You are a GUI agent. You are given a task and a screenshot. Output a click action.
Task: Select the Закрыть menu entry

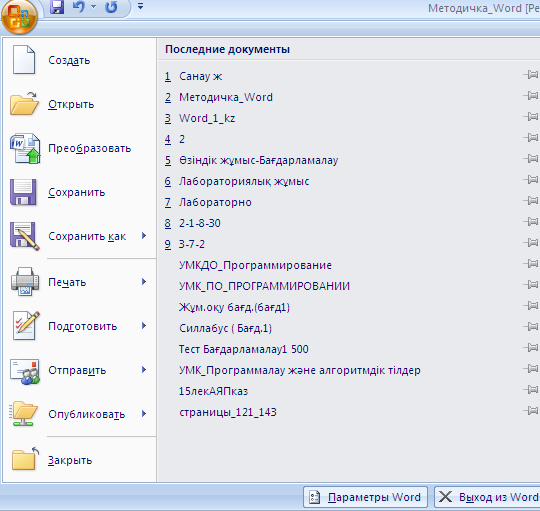coord(80,460)
